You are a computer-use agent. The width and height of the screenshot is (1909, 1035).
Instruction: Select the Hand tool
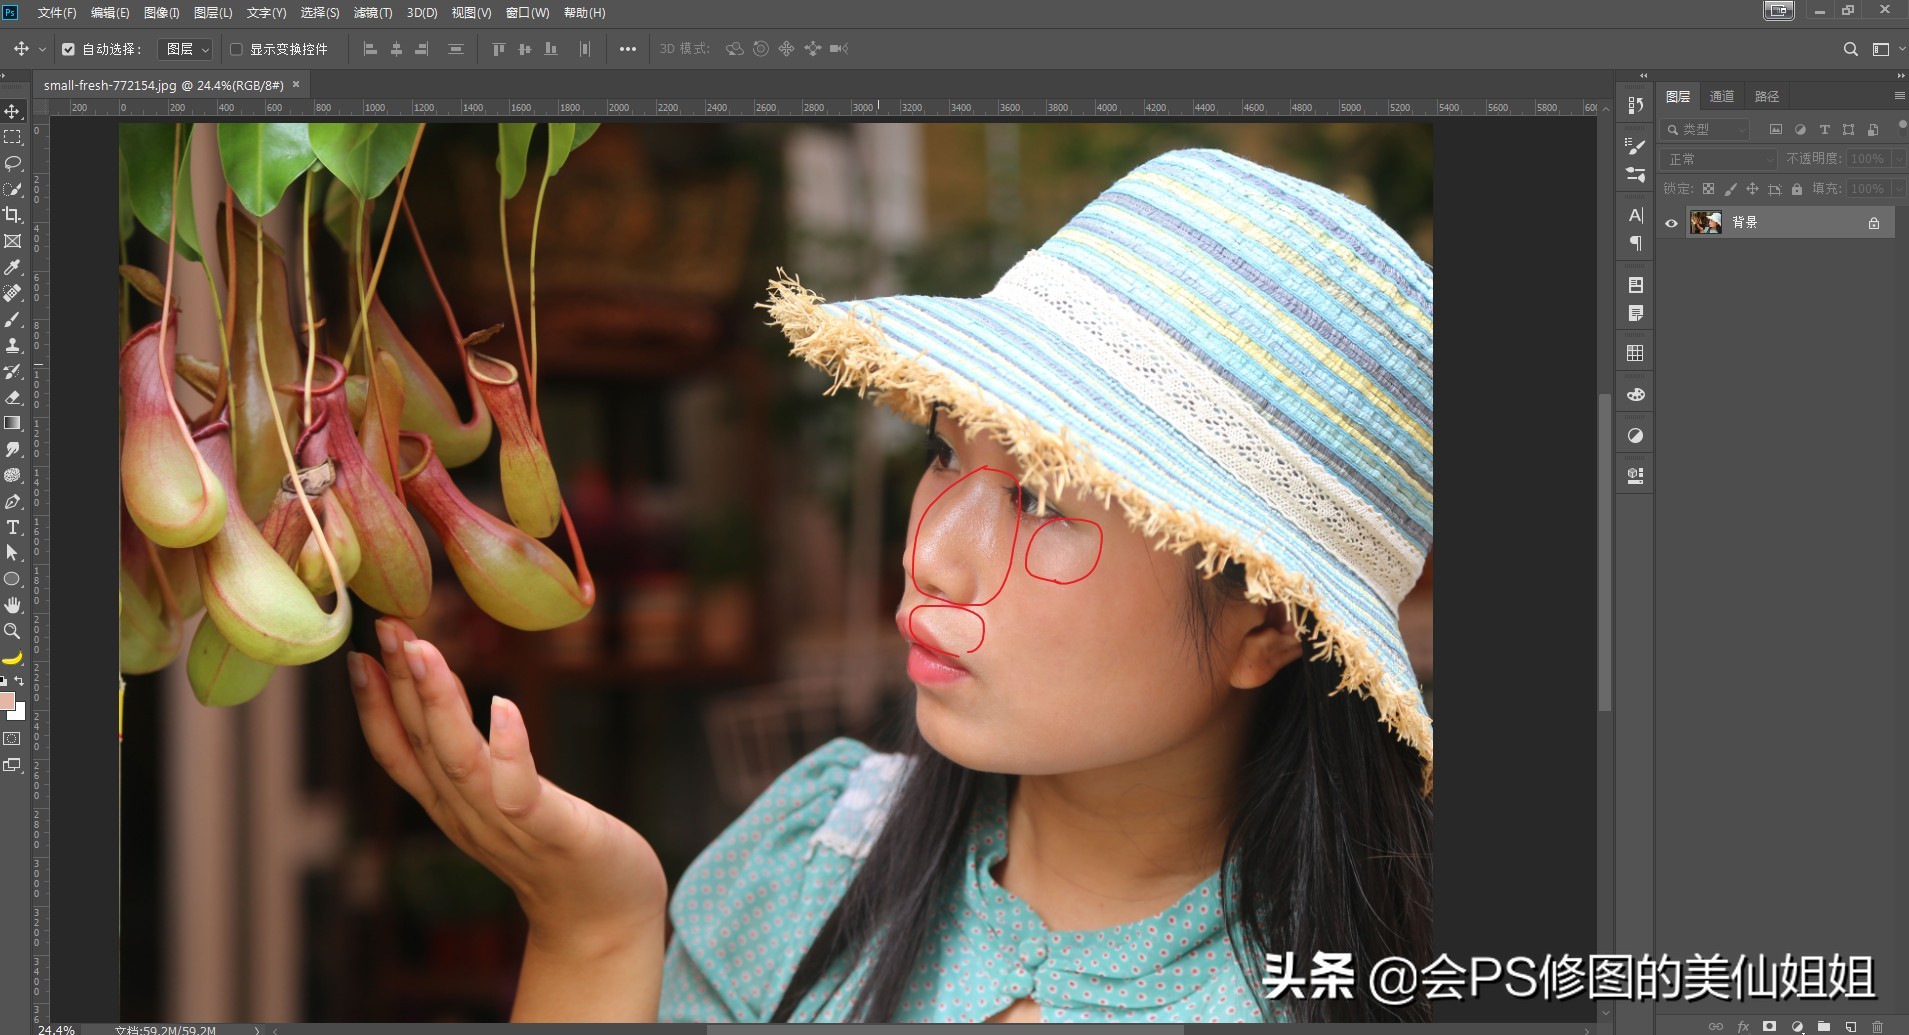[13, 605]
